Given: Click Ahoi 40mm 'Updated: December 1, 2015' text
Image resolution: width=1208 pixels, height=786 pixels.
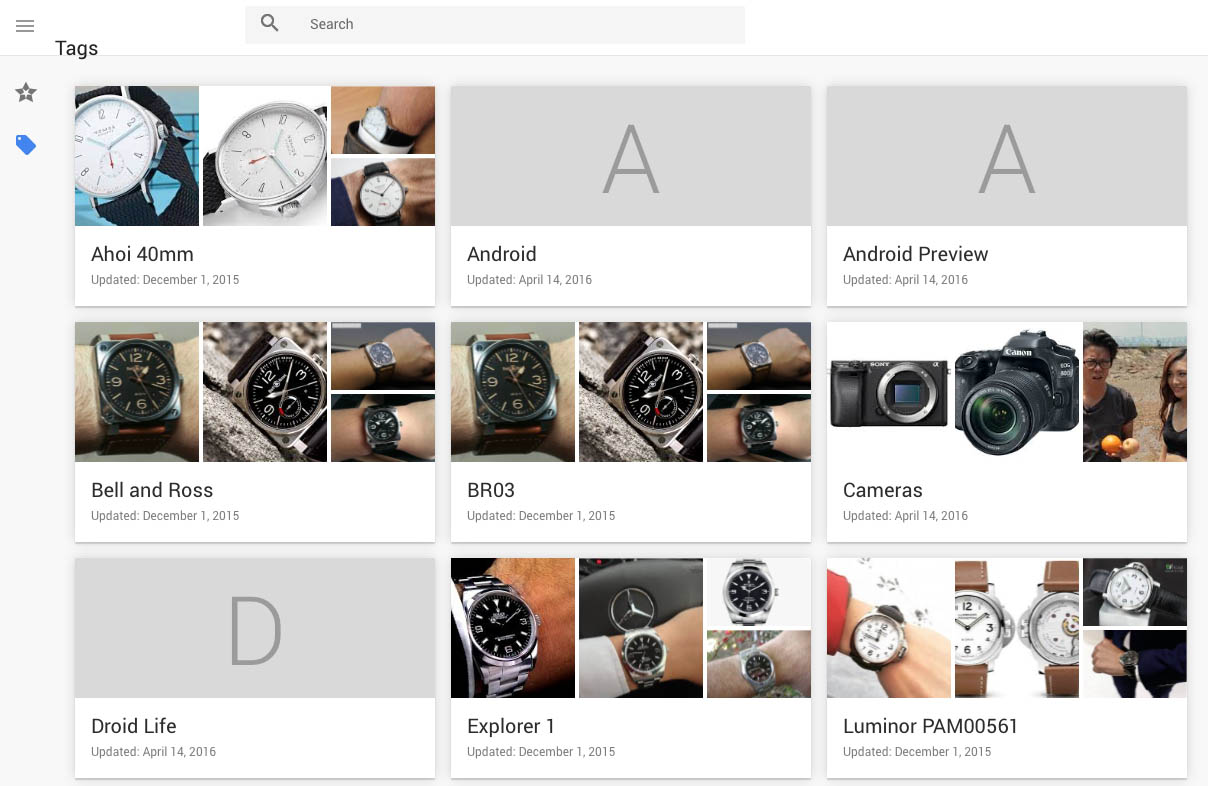Looking at the screenshot, I should pyautogui.click(x=165, y=280).
